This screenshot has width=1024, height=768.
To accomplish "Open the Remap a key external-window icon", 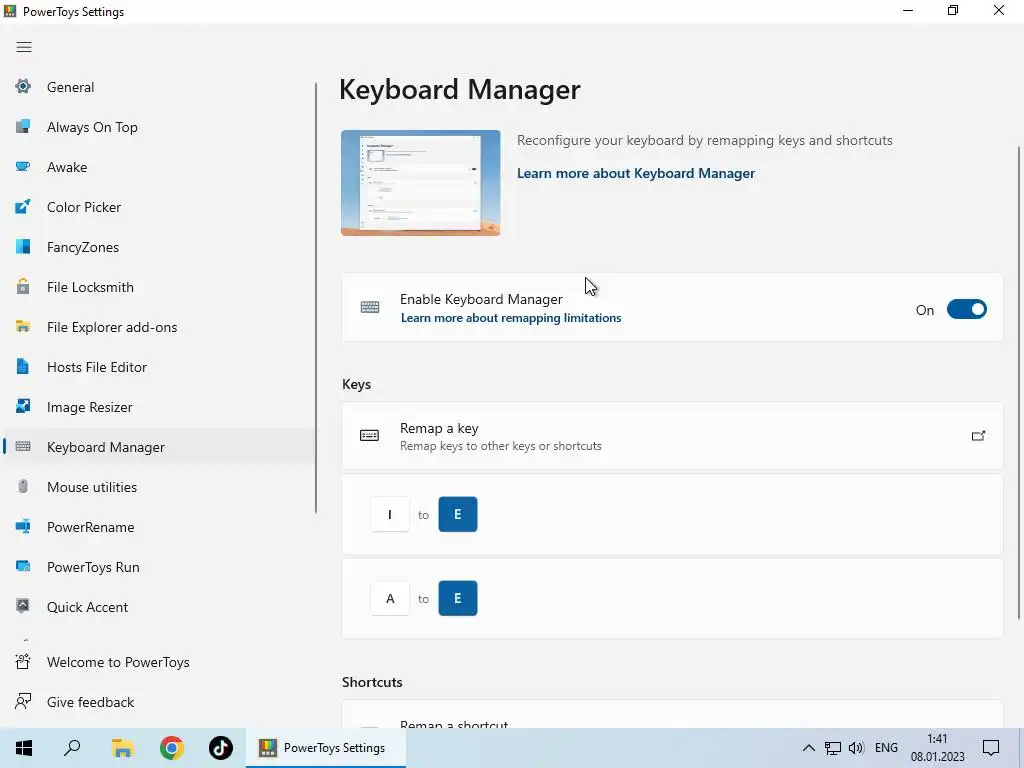I will coord(978,436).
